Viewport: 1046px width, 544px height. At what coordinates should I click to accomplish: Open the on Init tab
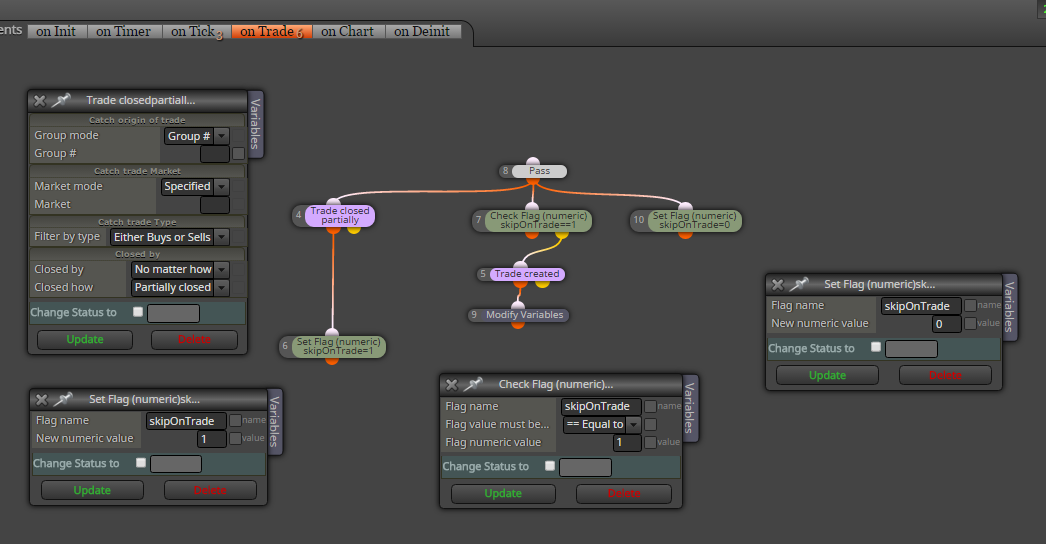coord(57,31)
